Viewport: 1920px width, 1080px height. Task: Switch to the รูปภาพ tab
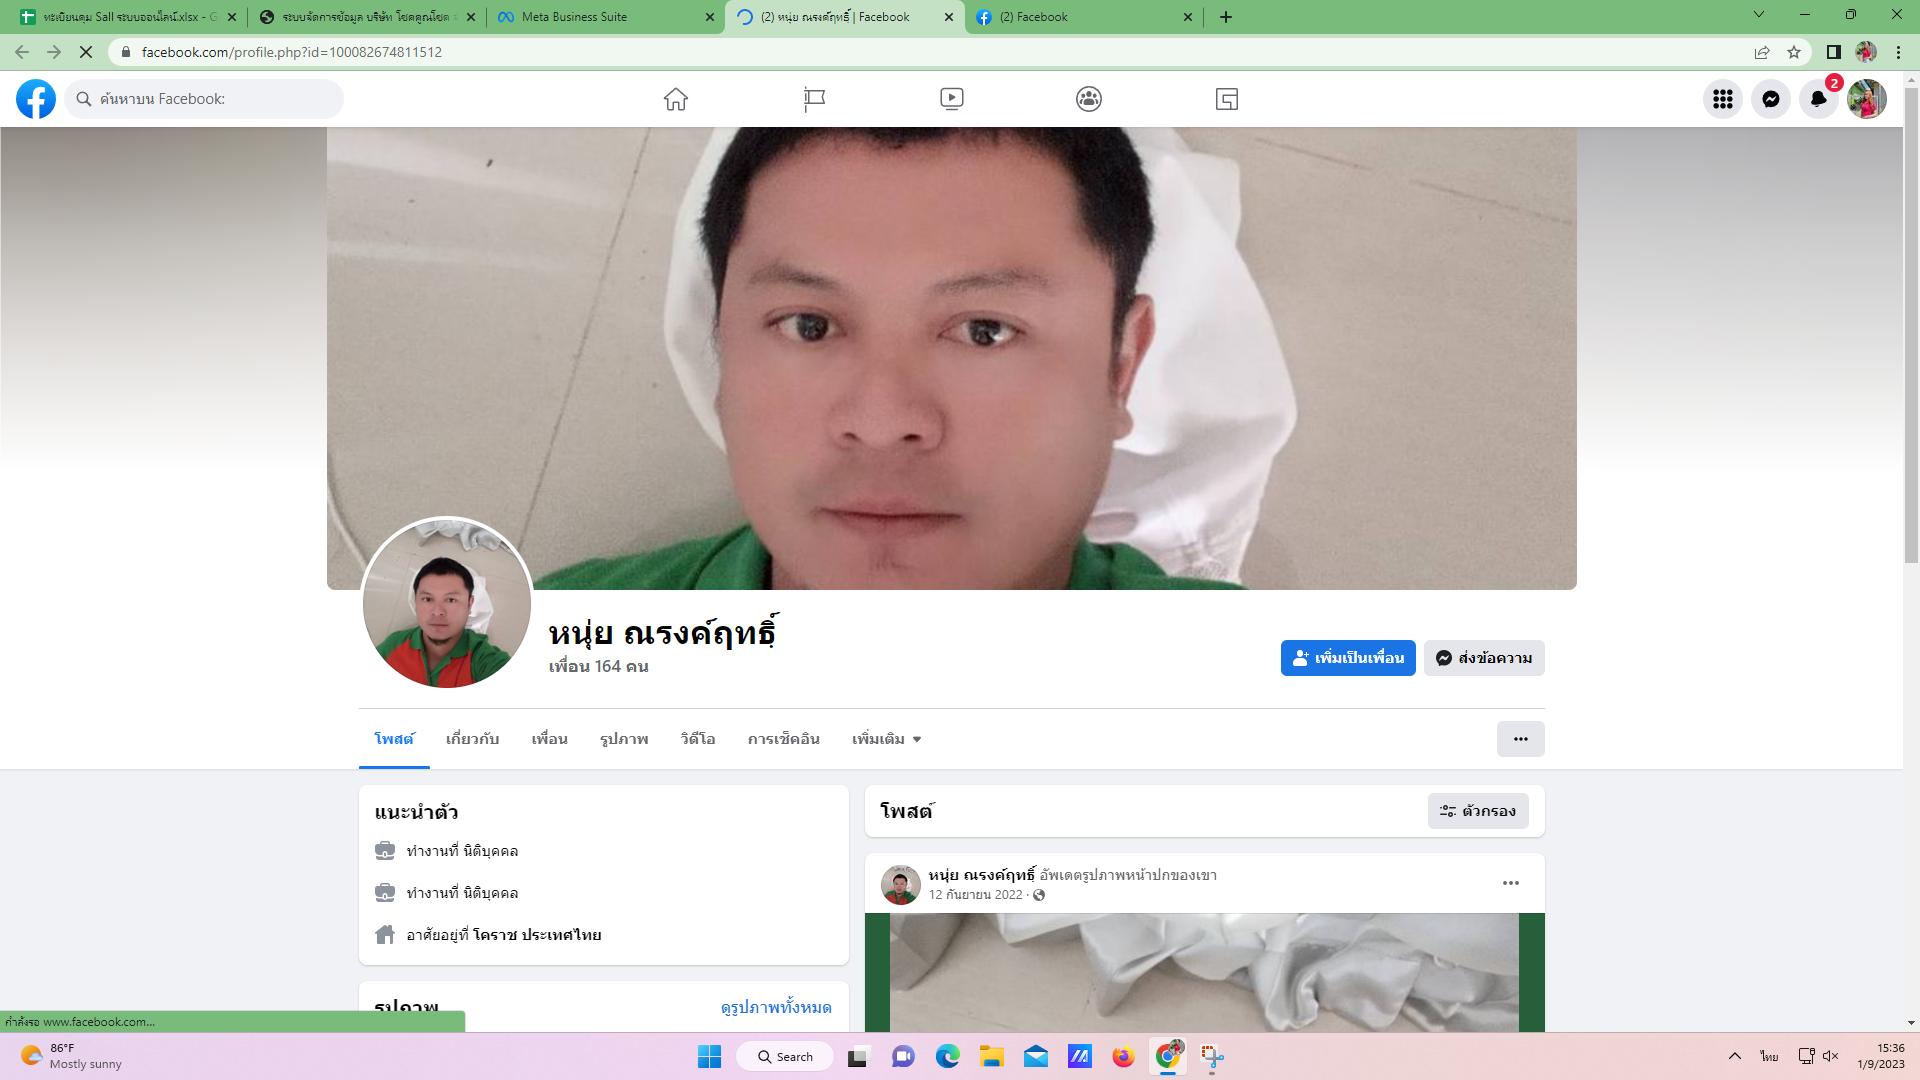[624, 739]
